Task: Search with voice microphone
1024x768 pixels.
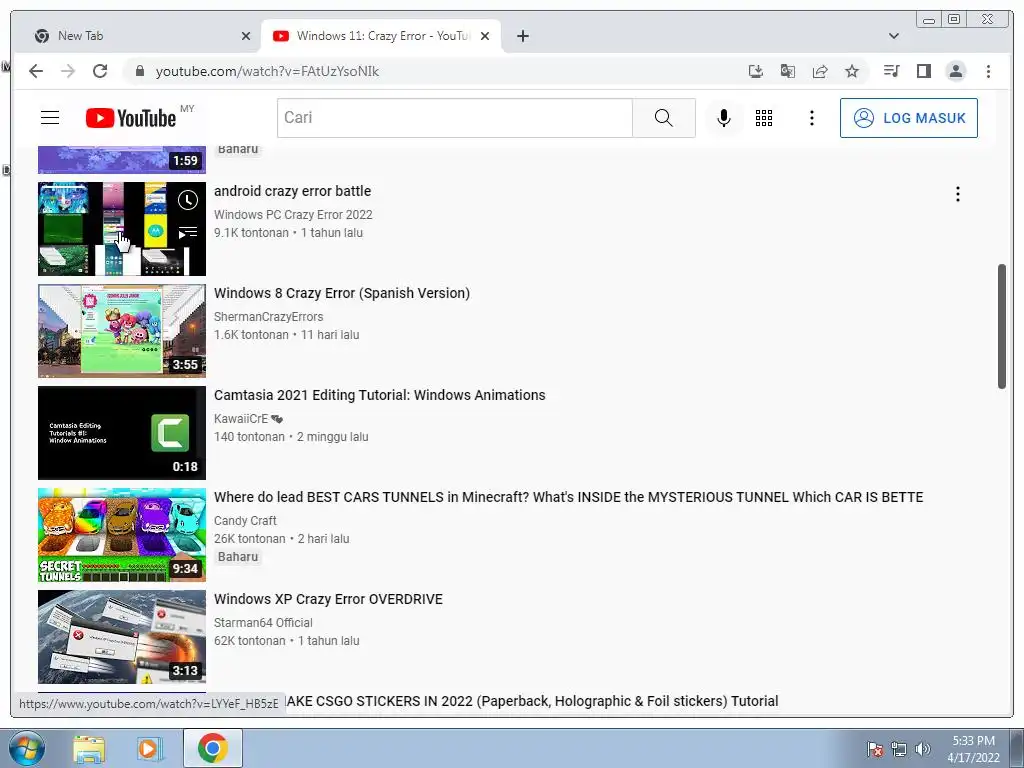Action: pyautogui.click(x=724, y=118)
